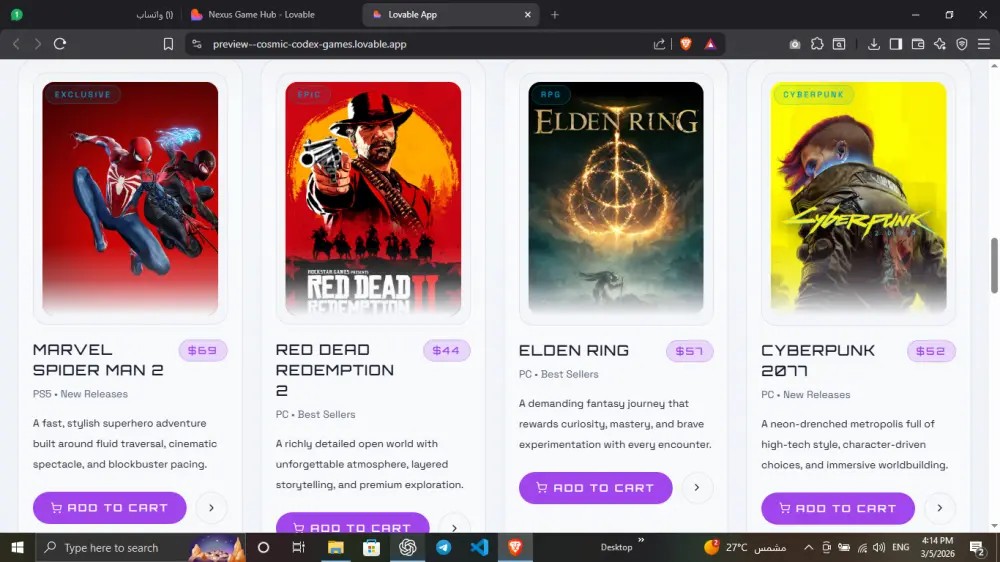
Task: Go forward to next page
Action: tap(38, 44)
